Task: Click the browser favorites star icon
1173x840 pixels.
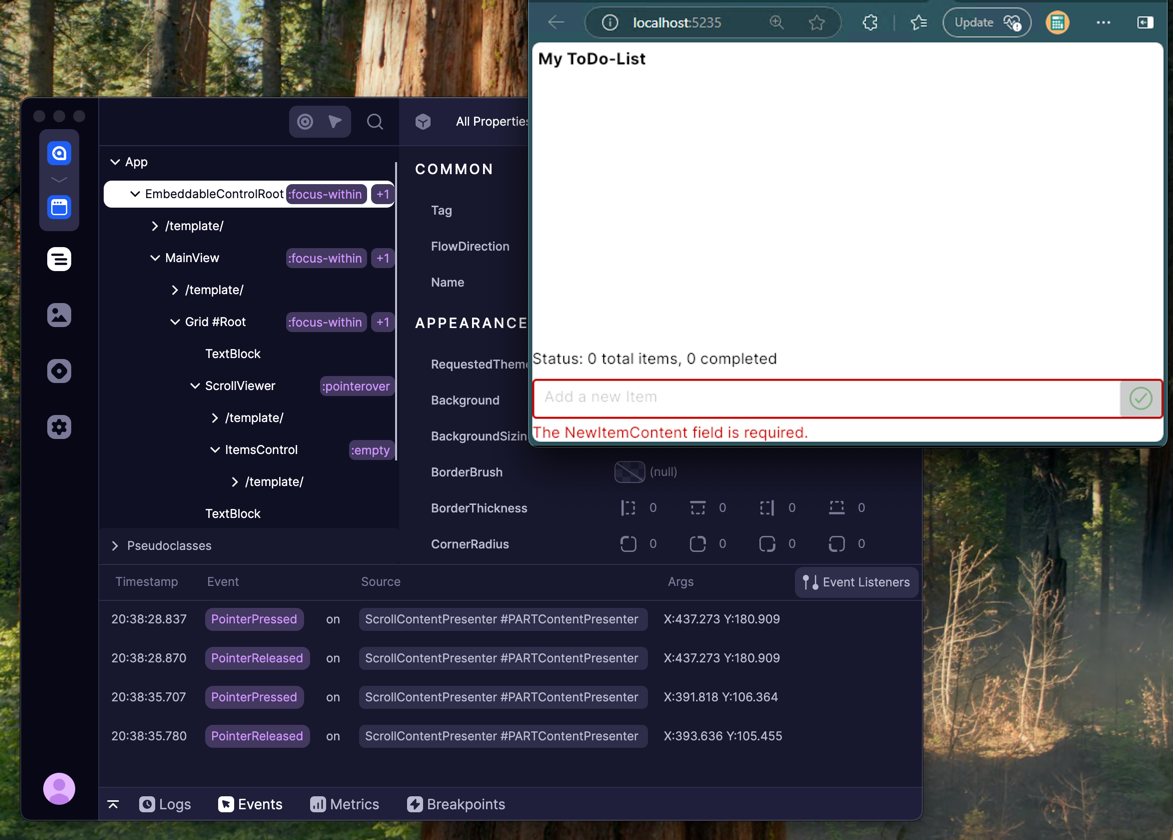Action: [x=918, y=21]
